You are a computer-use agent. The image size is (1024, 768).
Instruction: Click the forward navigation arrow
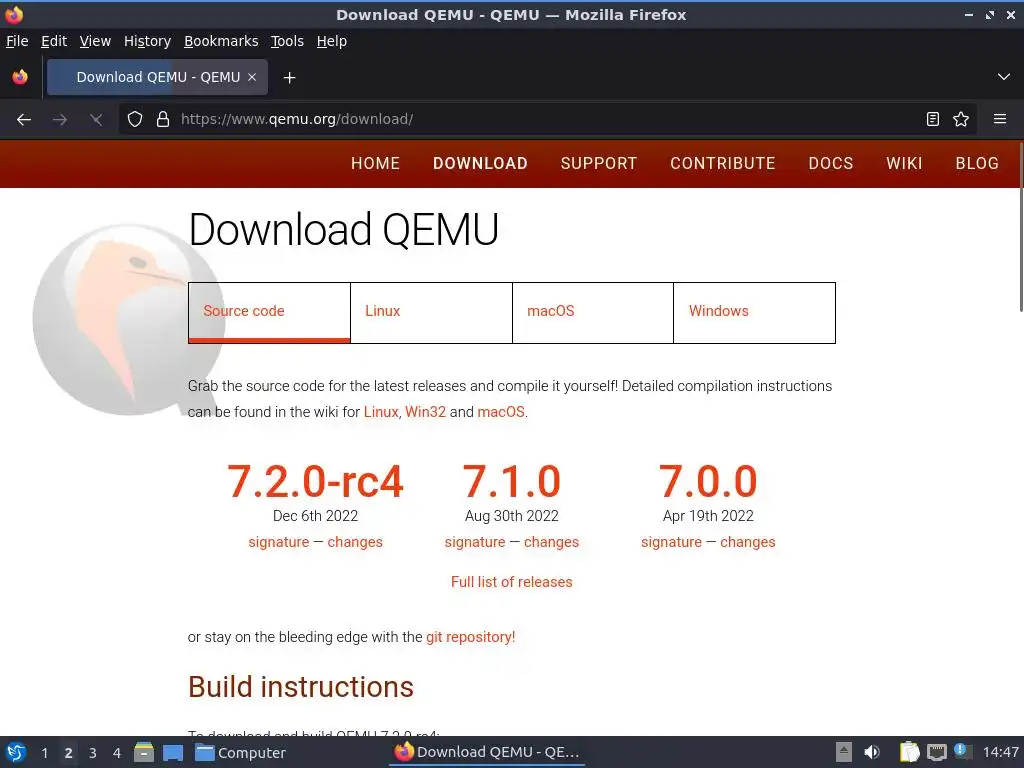tap(60, 120)
